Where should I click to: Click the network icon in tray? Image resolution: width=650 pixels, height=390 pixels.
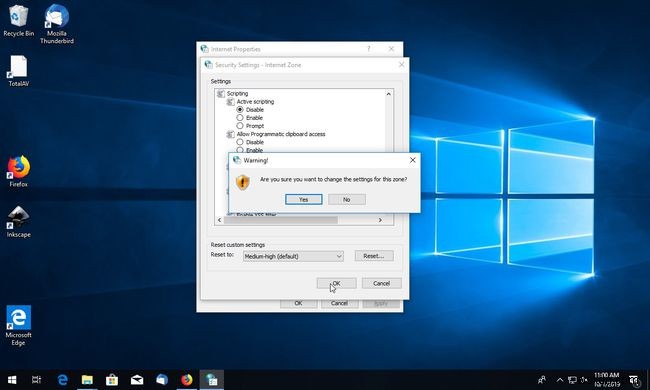[572, 380]
